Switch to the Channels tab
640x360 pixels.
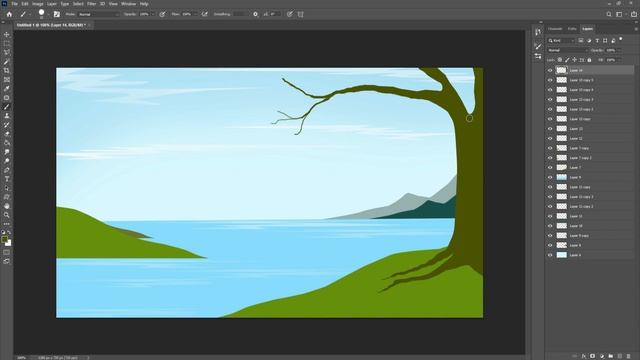555,29
